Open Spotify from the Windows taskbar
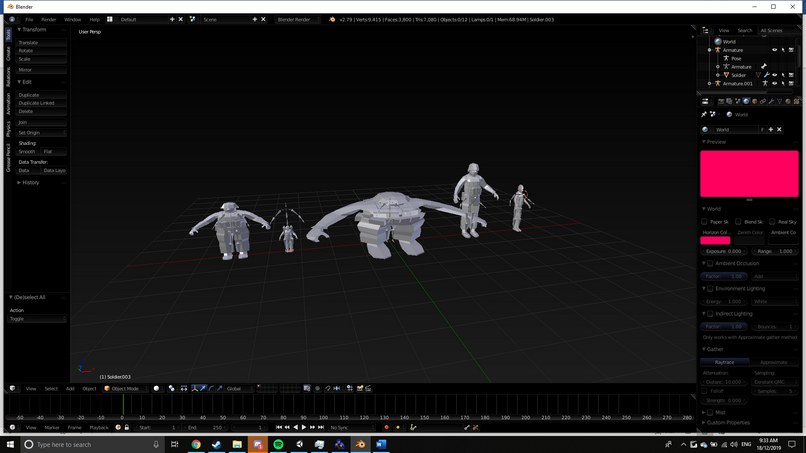 point(278,444)
